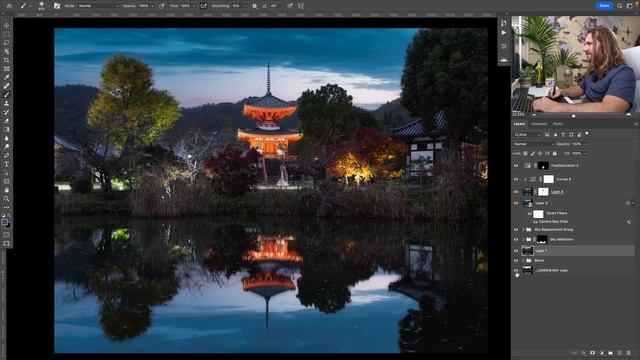Click the Lock all padlock icon

[x=554, y=153]
